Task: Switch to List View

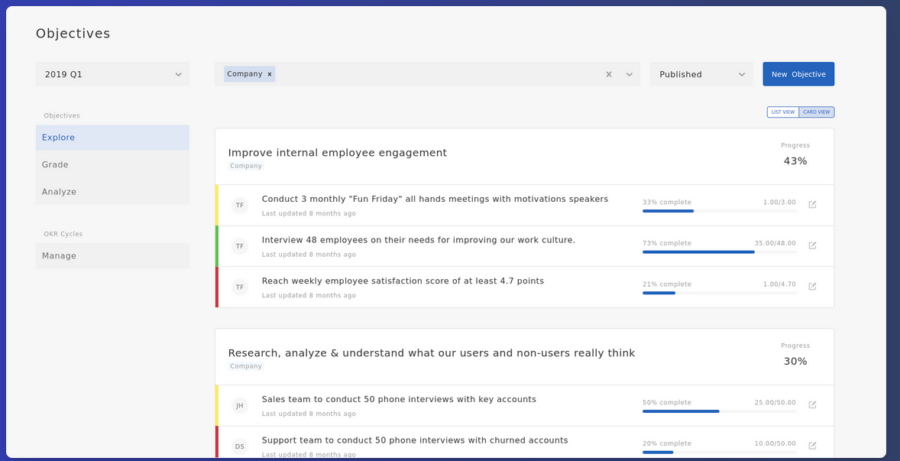Action: (x=783, y=112)
